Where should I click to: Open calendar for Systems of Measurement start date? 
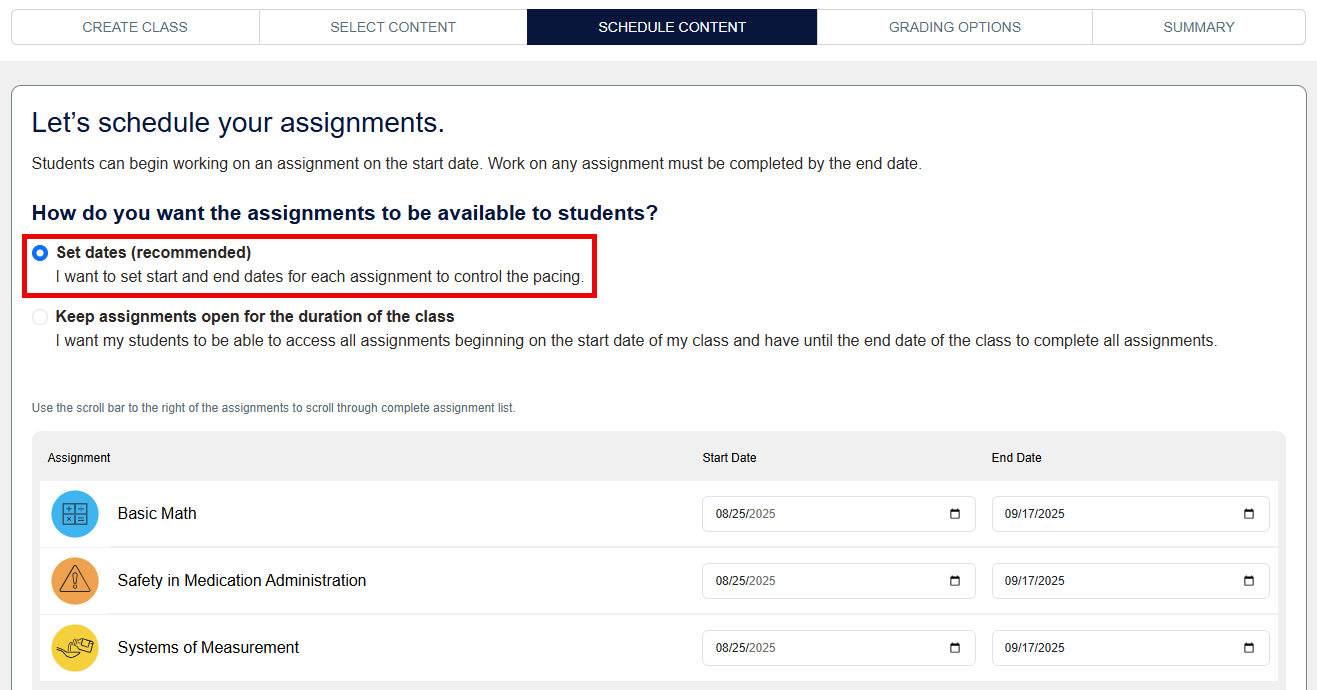click(x=955, y=648)
